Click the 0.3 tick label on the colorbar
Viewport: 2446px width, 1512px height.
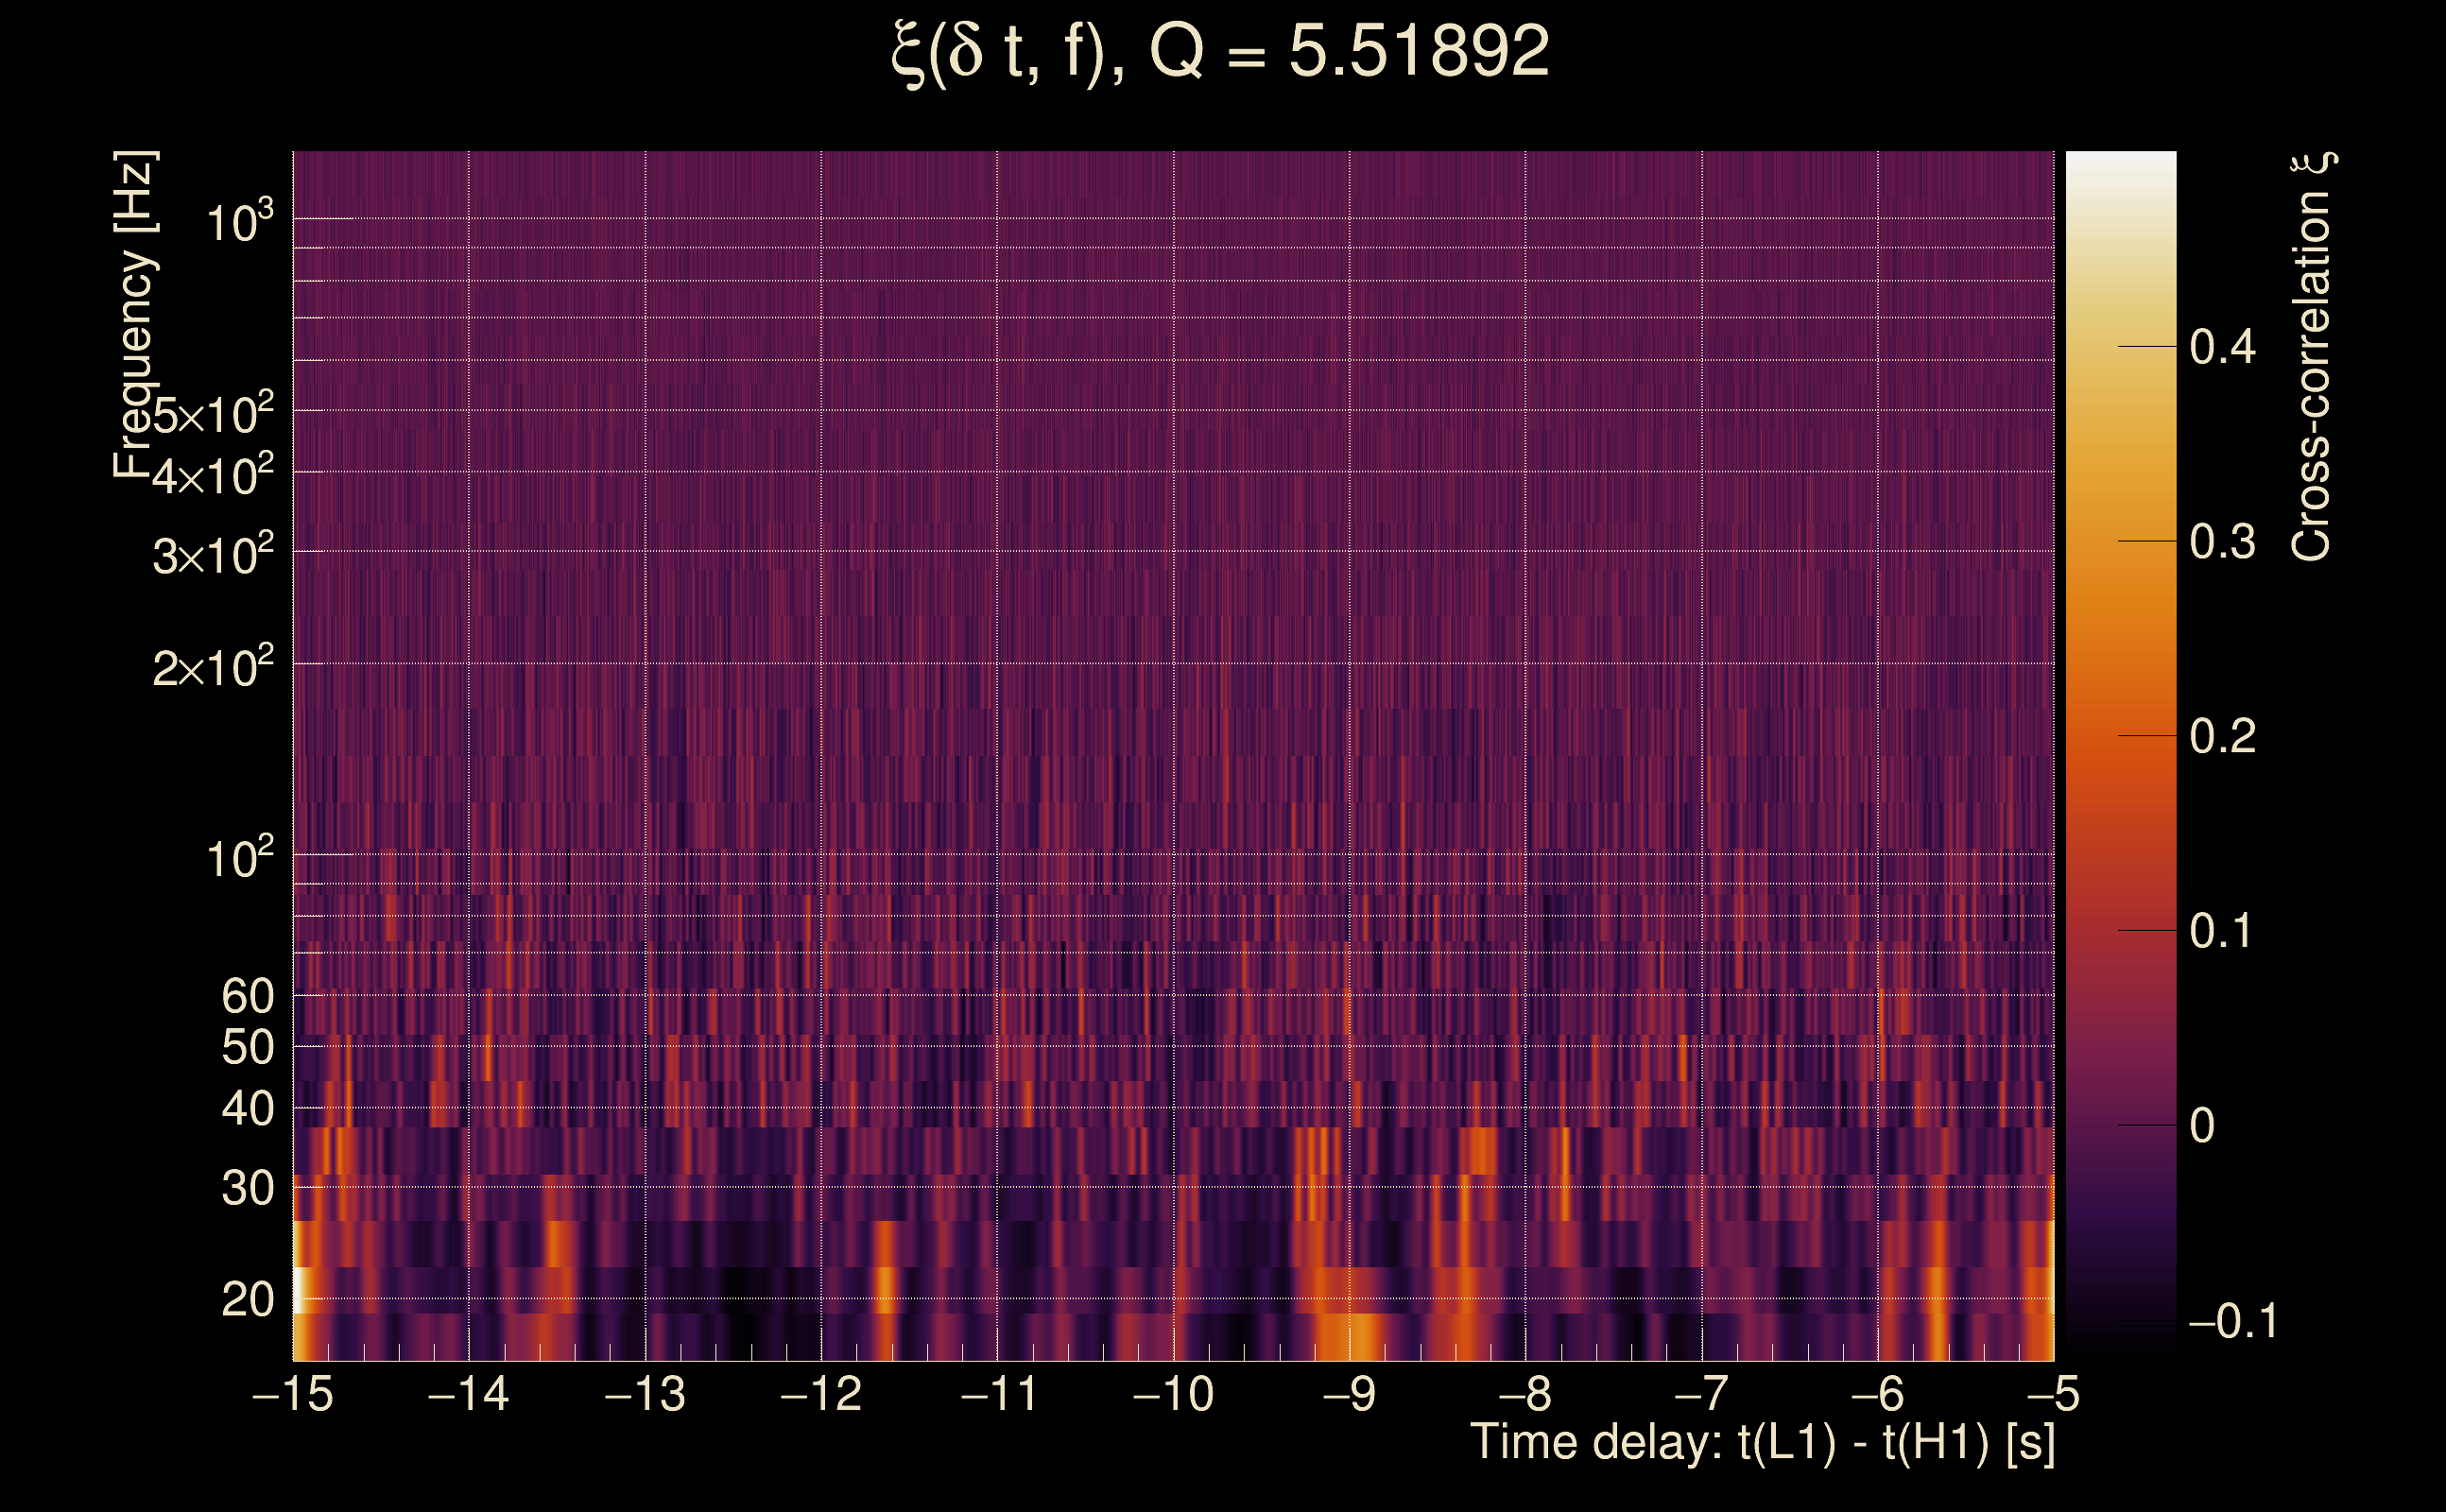(2222, 542)
